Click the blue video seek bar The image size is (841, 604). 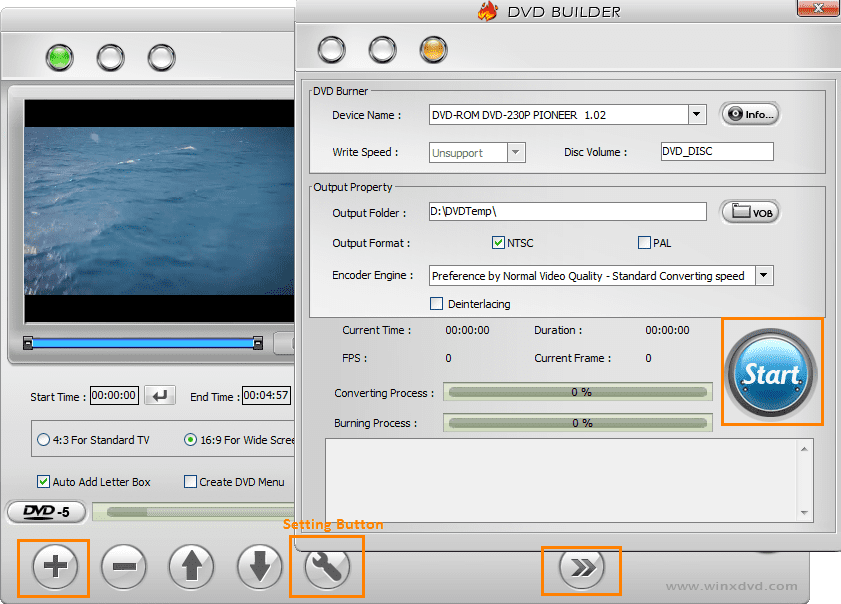click(143, 343)
